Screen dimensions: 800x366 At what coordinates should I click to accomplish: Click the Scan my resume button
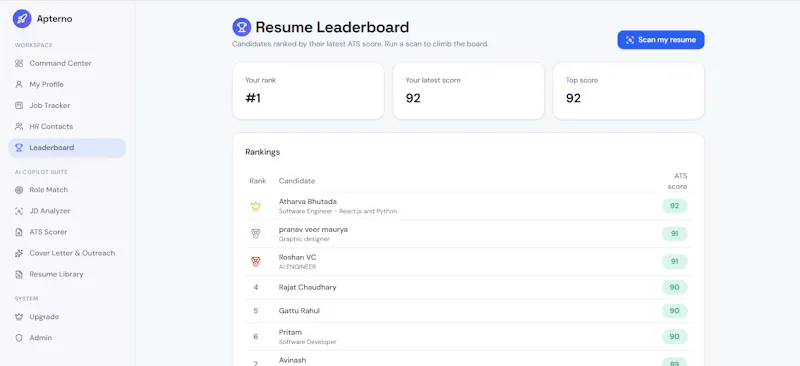pos(661,40)
